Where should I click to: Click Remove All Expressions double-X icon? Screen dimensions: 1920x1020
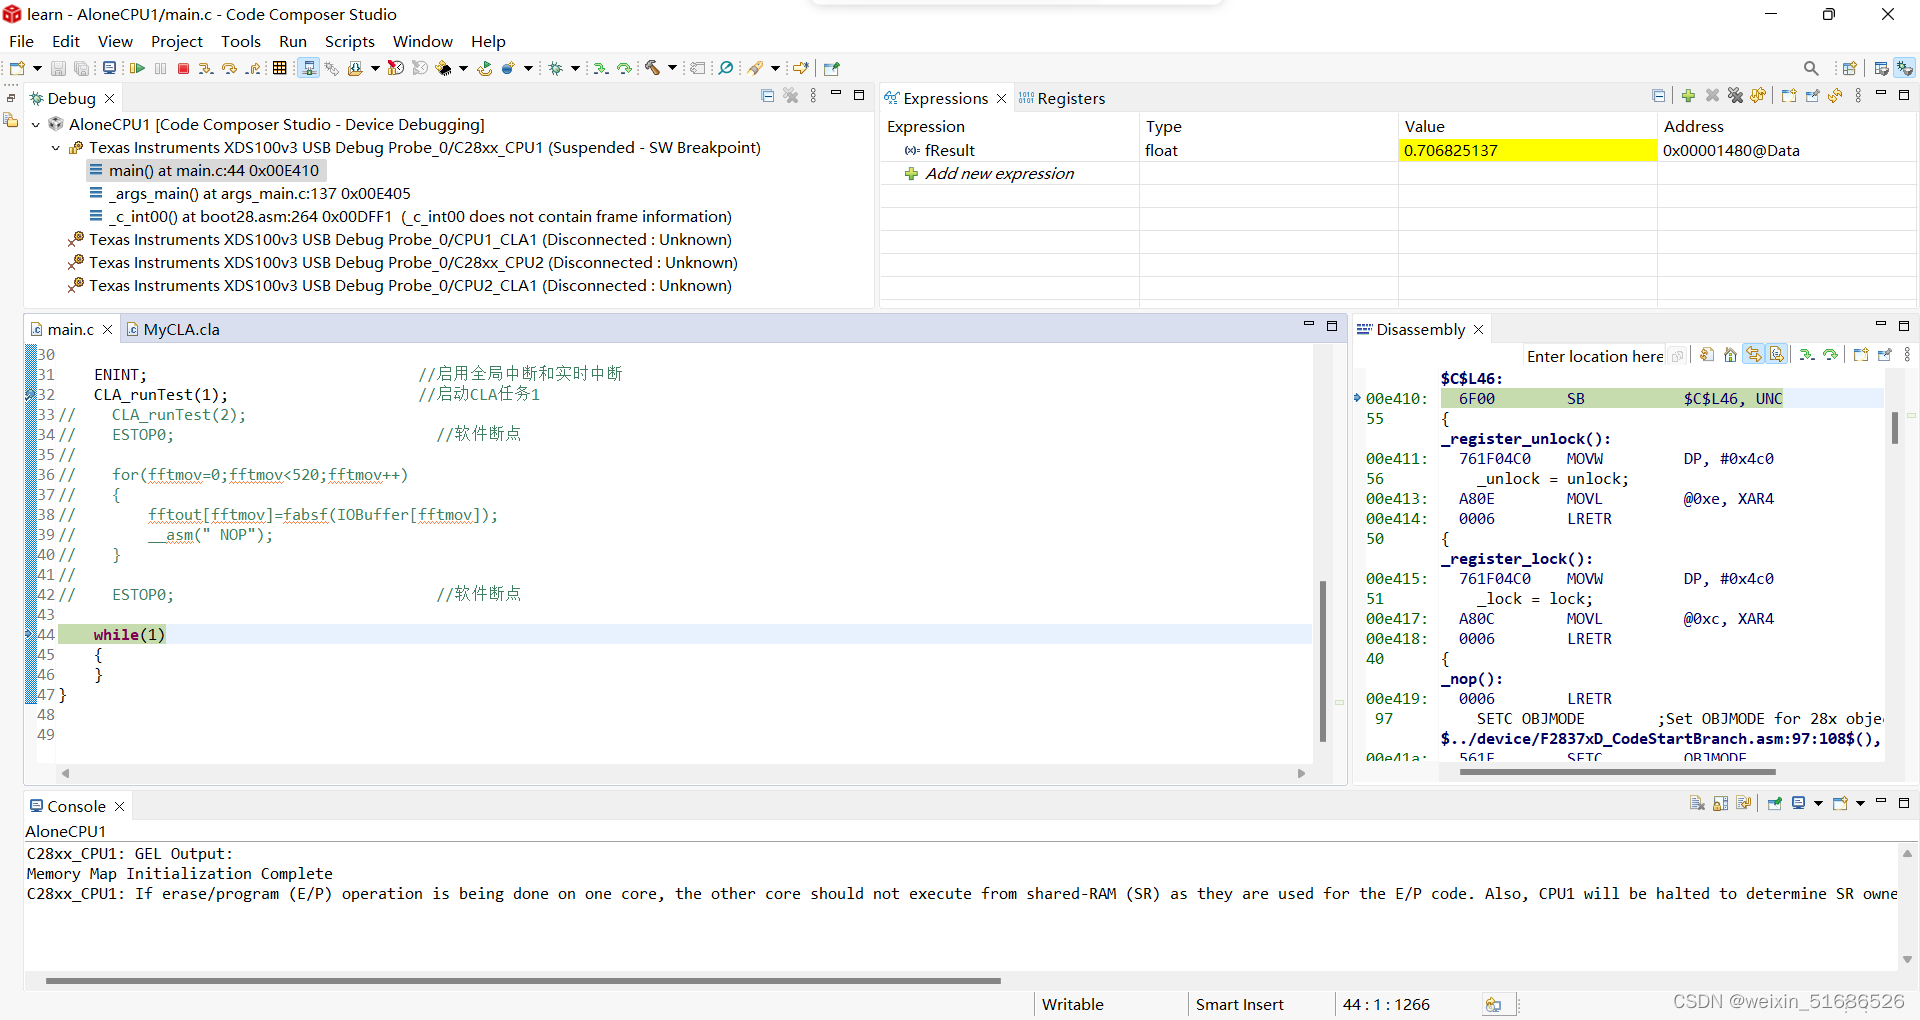[x=1735, y=95]
